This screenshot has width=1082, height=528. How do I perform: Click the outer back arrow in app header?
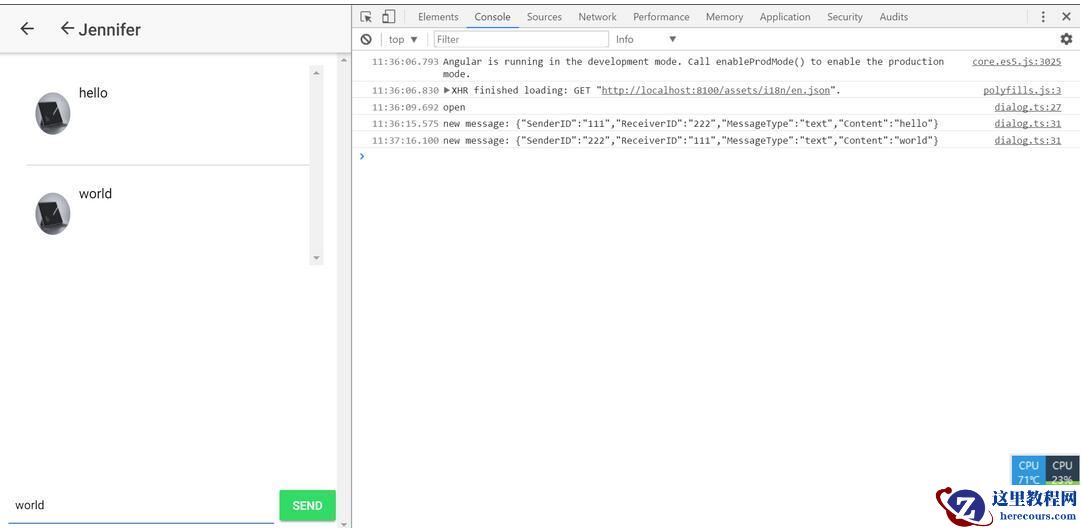coord(26,28)
